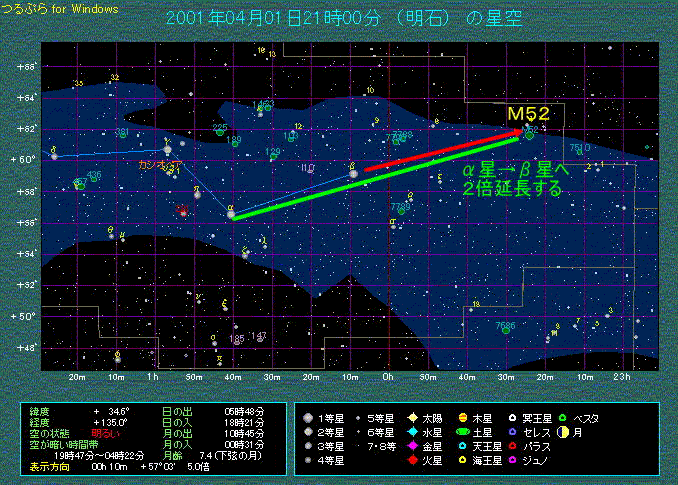Click the red 明るい sky status value
The height and width of the screenshot is (485, 678).
click(x=105, y=431)
